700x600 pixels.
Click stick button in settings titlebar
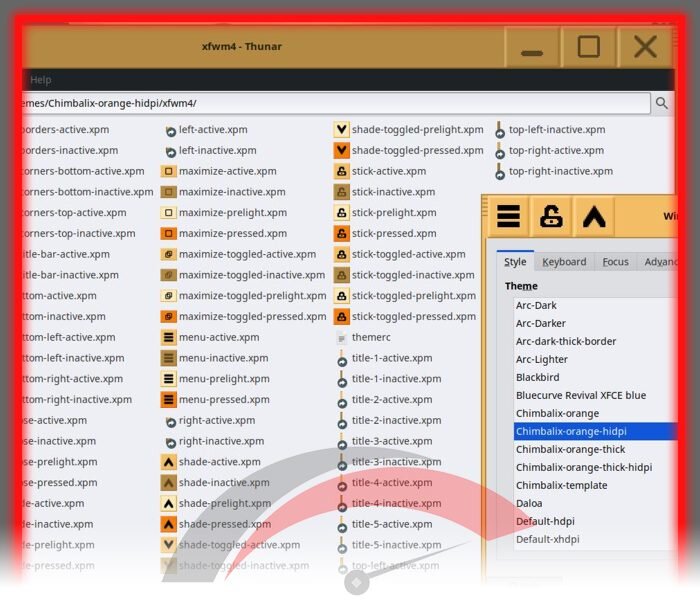551,217
